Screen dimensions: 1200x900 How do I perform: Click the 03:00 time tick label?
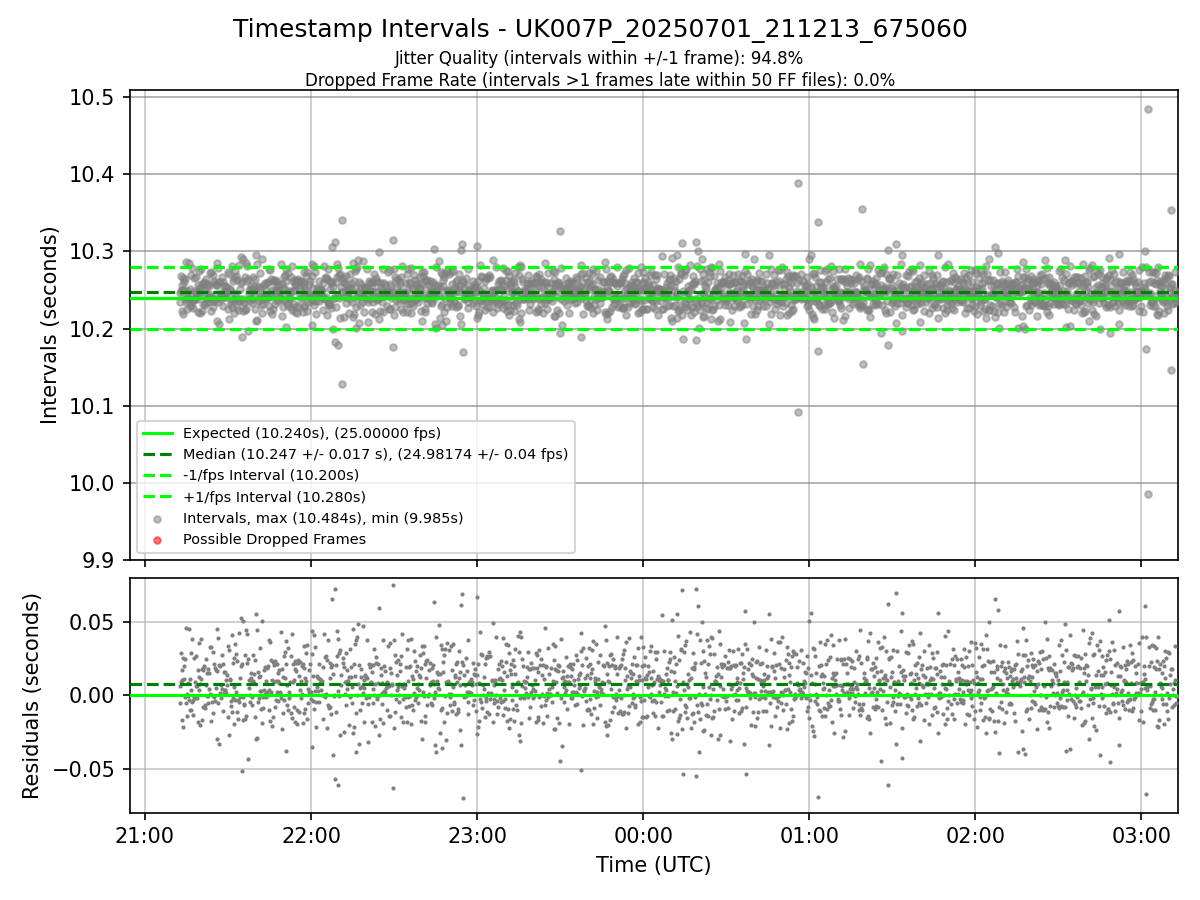1141,834
